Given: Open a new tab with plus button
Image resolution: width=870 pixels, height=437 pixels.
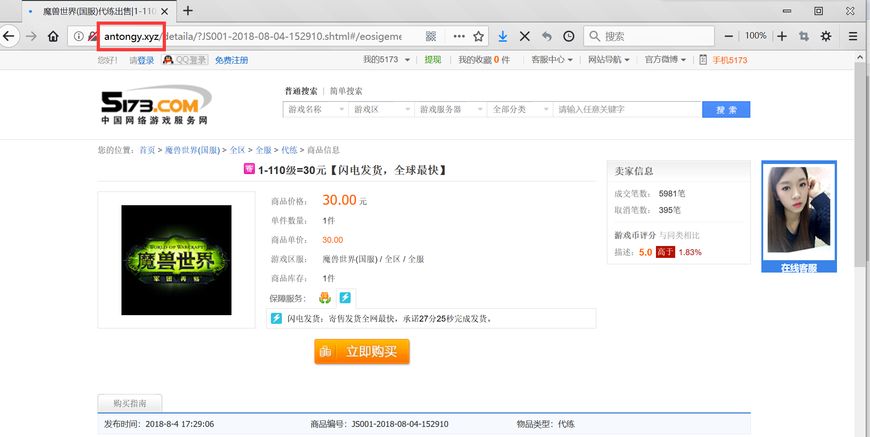Looking at the screenshot, I should [188, 11].
